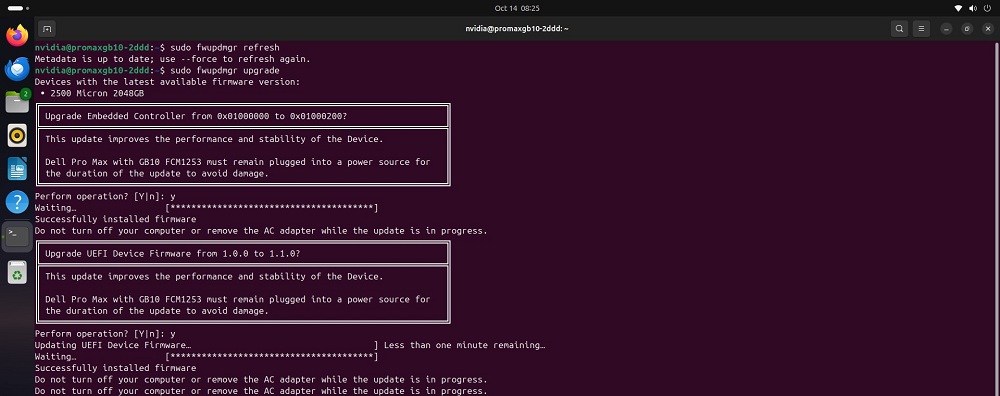Click '2500 Micron 2048GB' device line
This screenshot has height=396, width=1000.
click(x=97, y=94)
